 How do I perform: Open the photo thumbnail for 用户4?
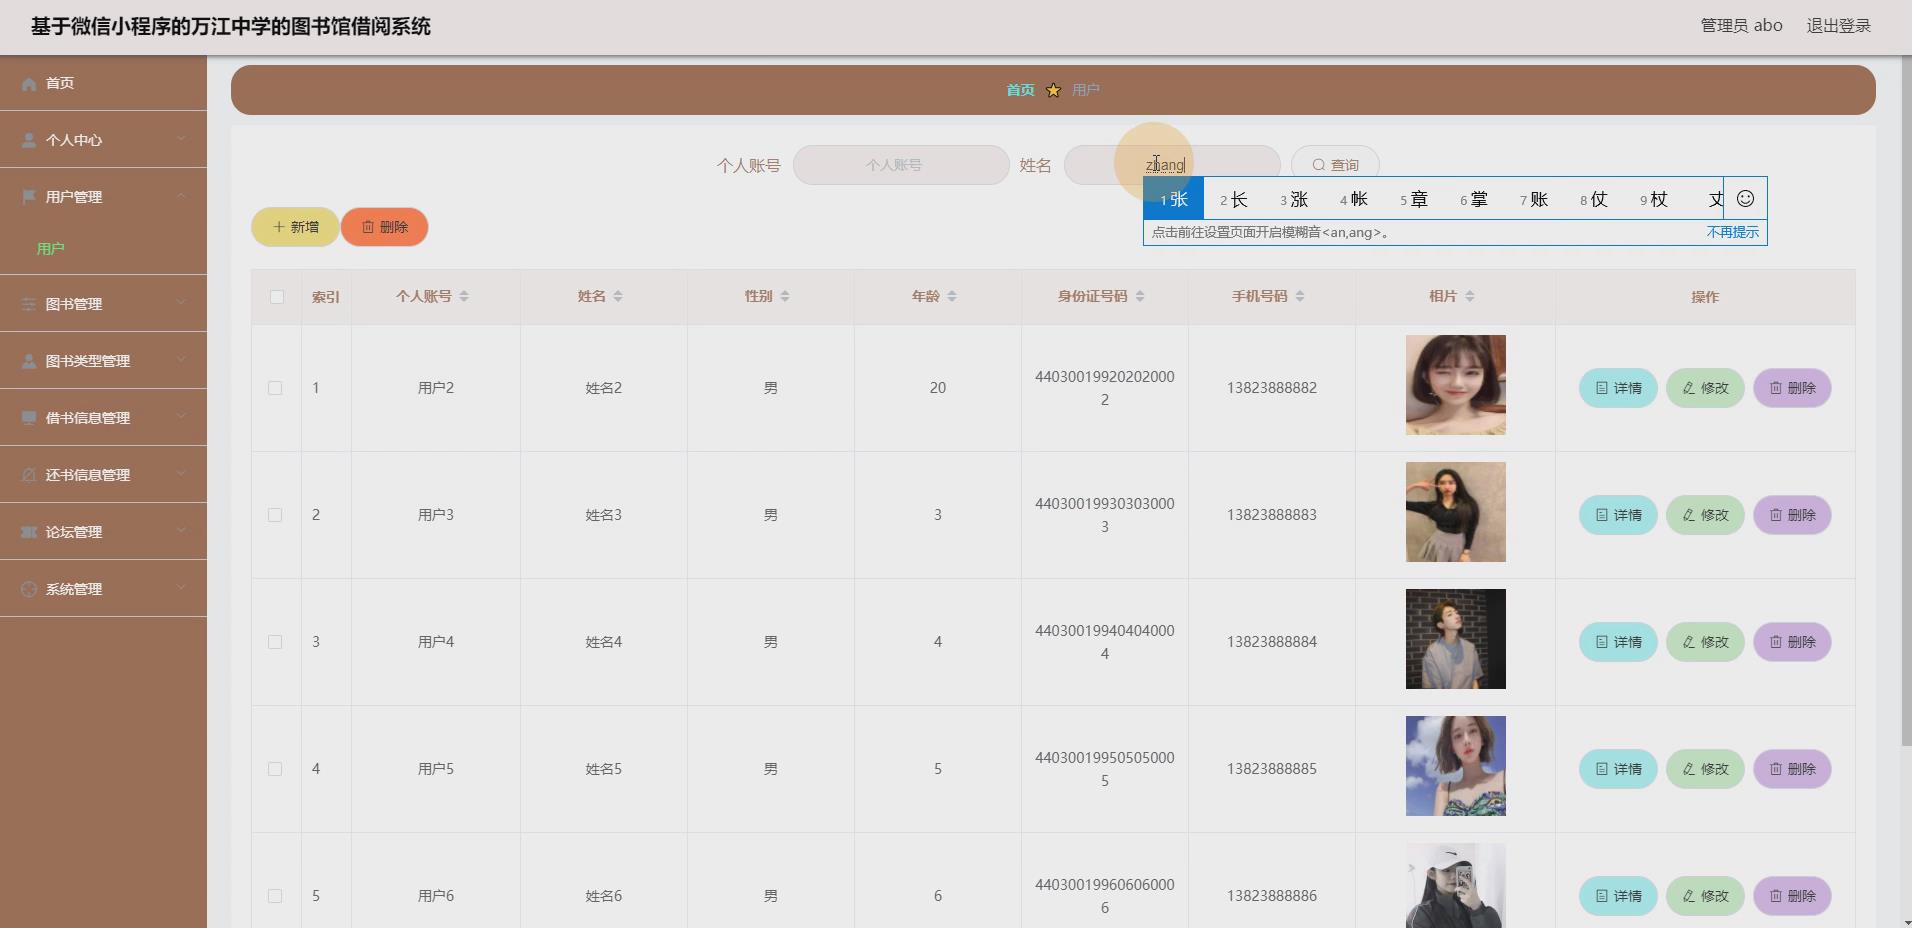tap(1455, 639)
